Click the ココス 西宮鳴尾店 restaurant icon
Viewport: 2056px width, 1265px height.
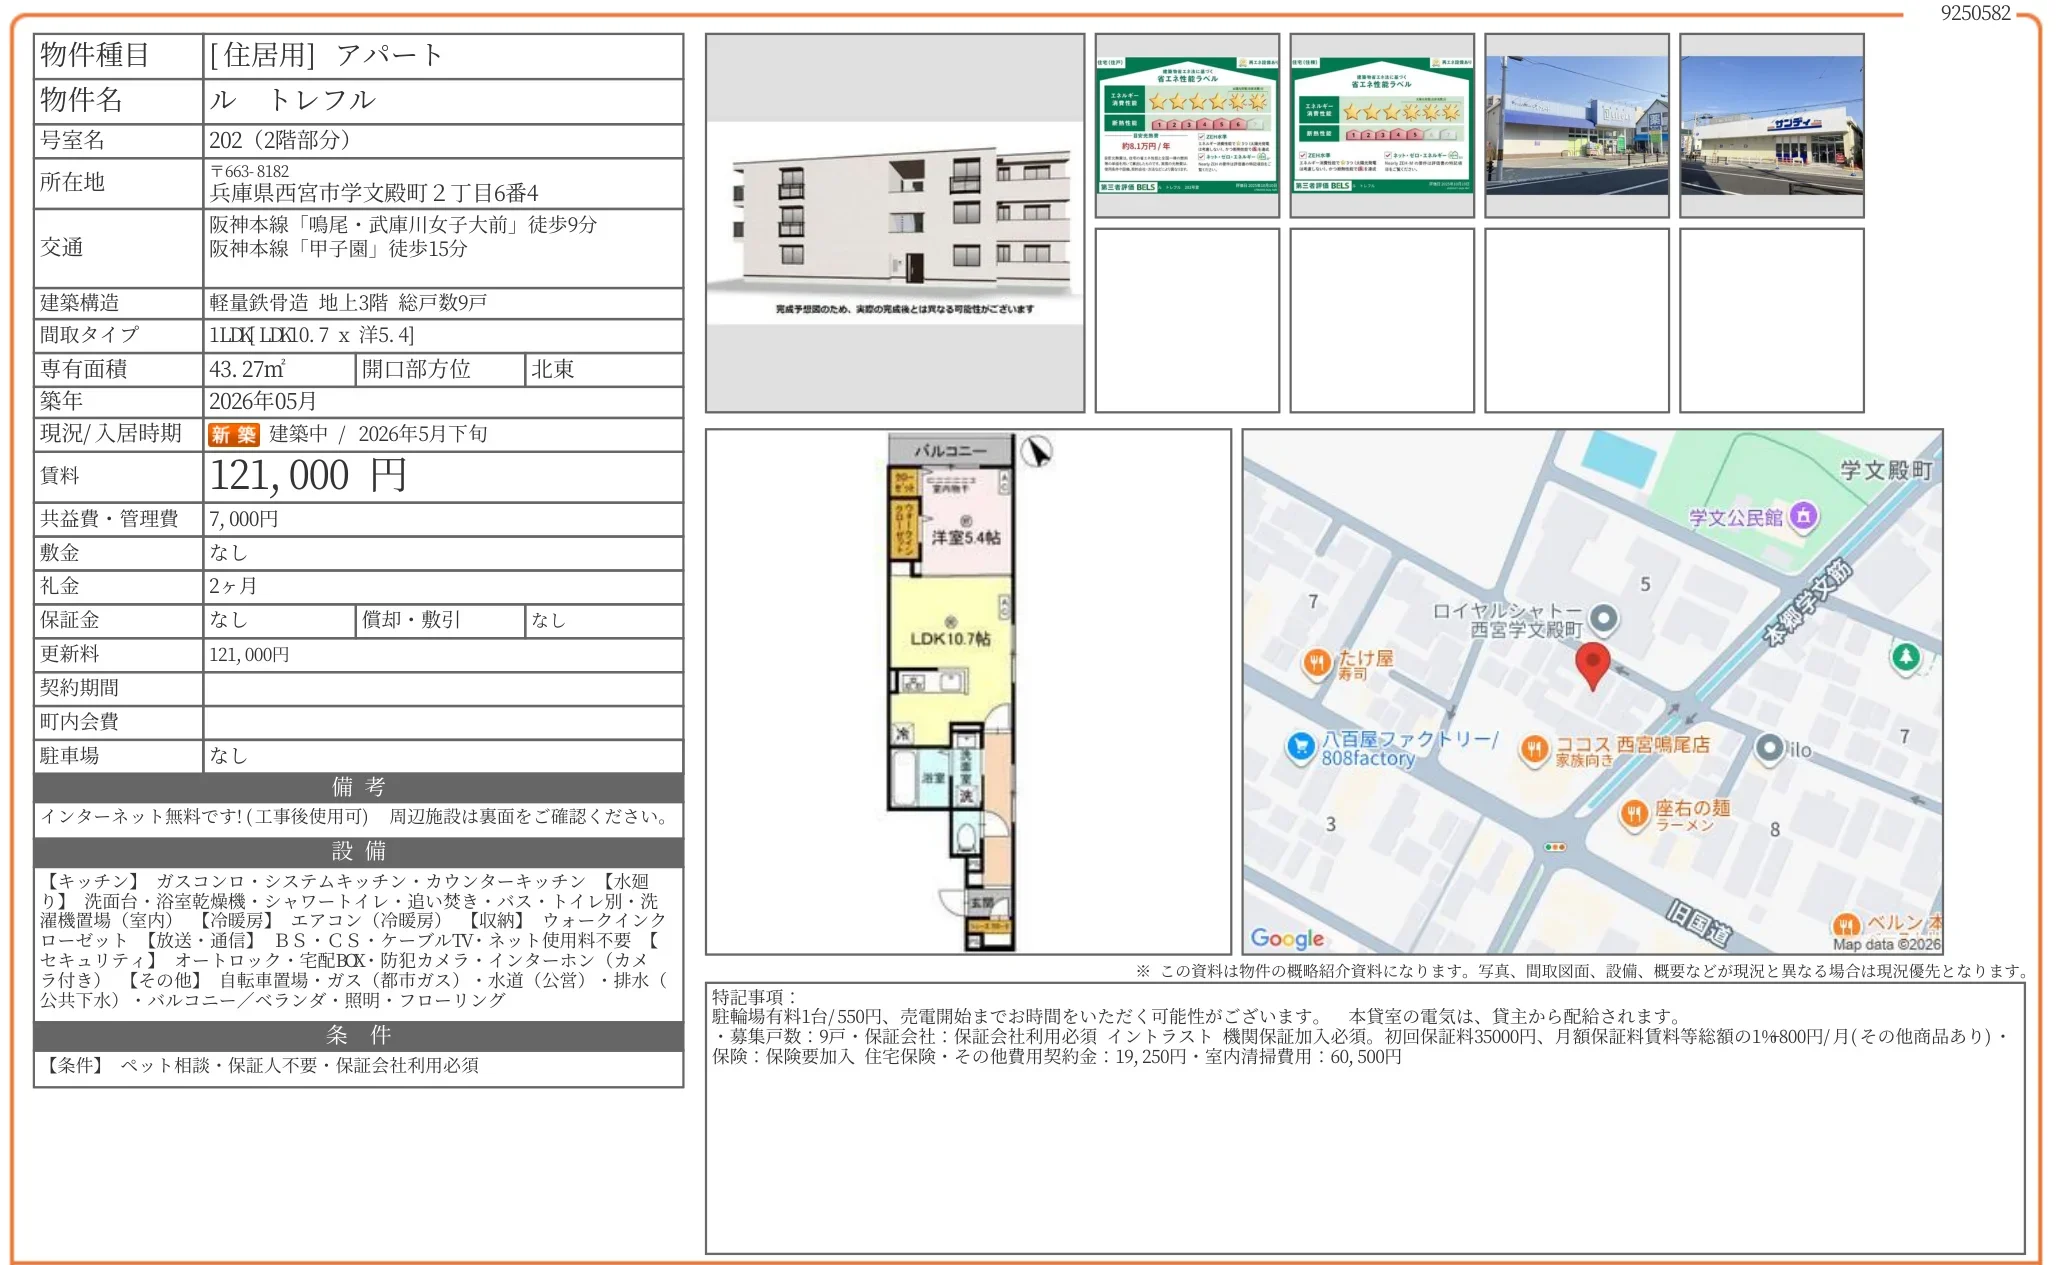1533,749
